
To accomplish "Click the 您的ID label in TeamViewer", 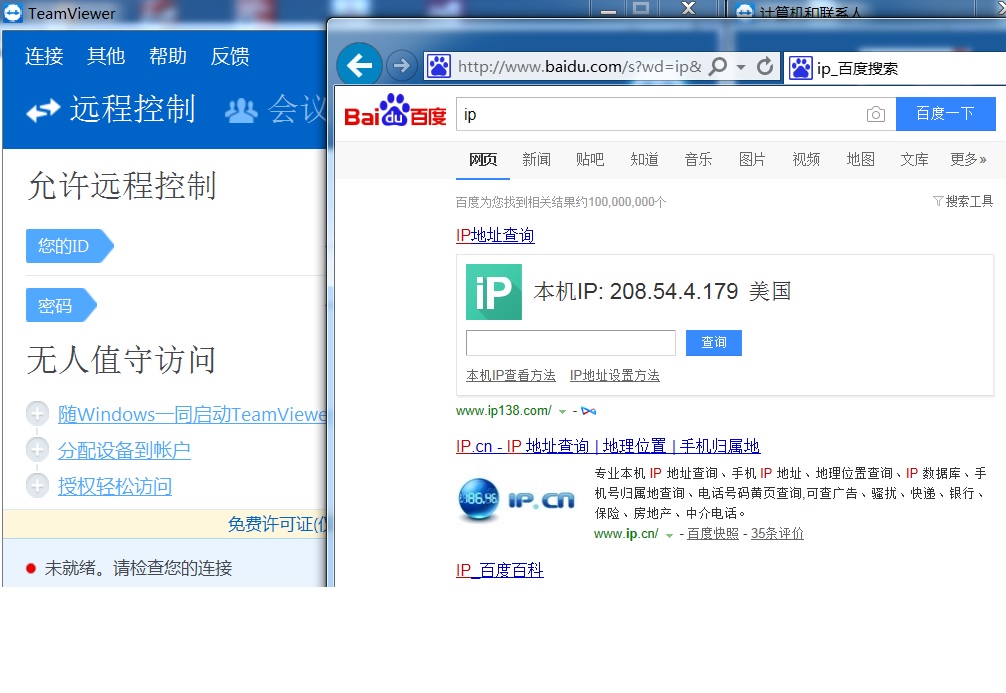I will pyautogui.click(x=69, y=246).
